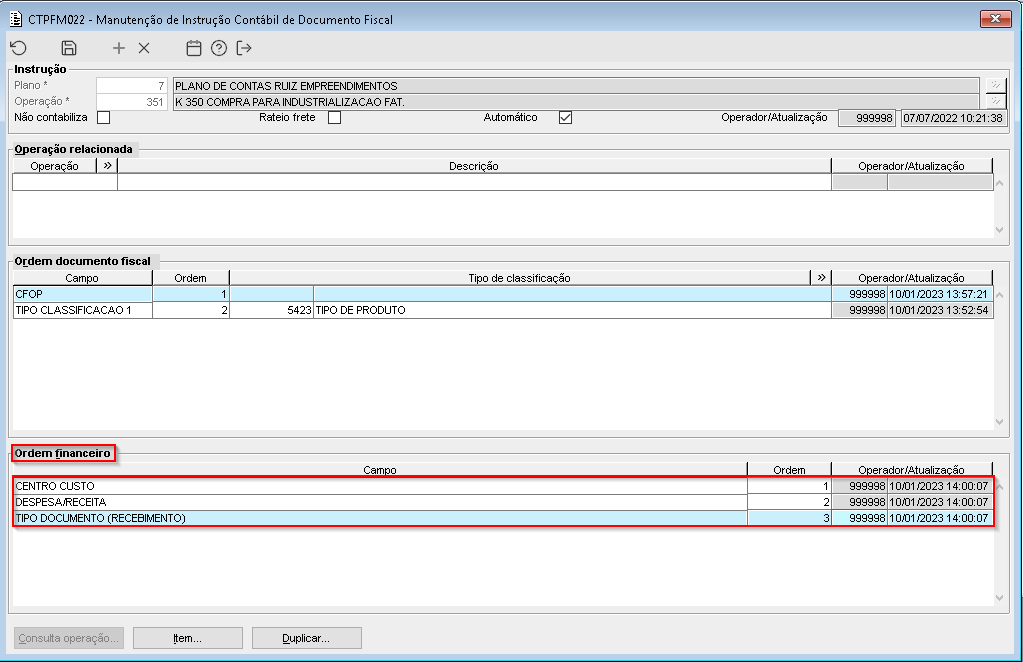Image resolution: width=1023 pixels, height=662 pixels.
Task: Click timestamp 10/01/2023 13:57:21 cell
Action: click(x=939, y=294)
